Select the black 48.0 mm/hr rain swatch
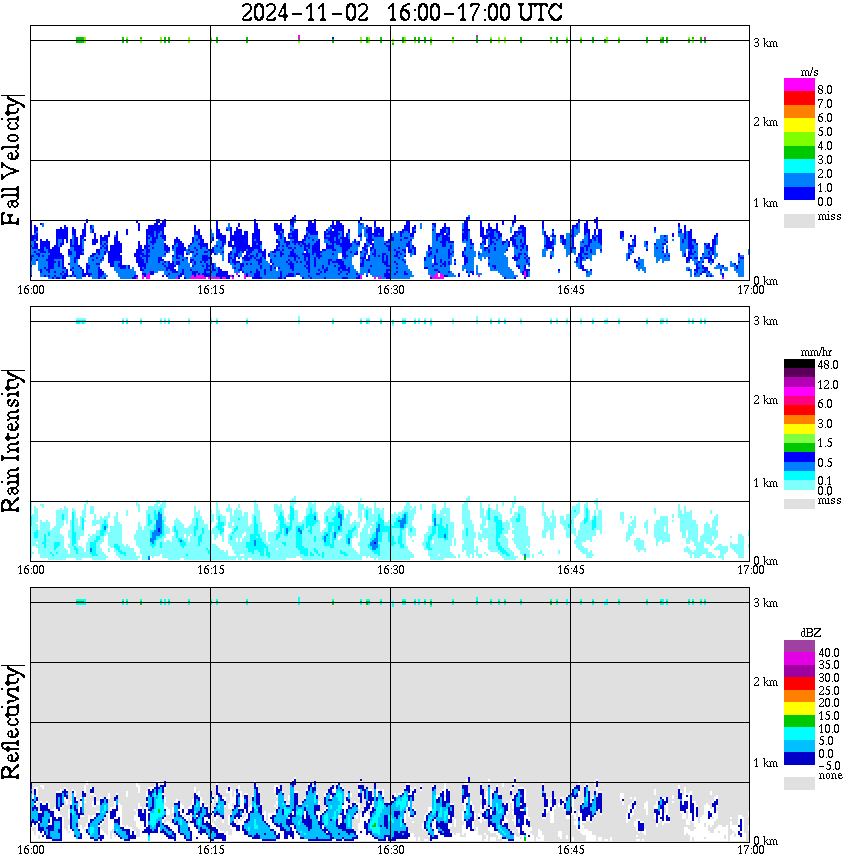The image size is (850, 868). (799, 364)
